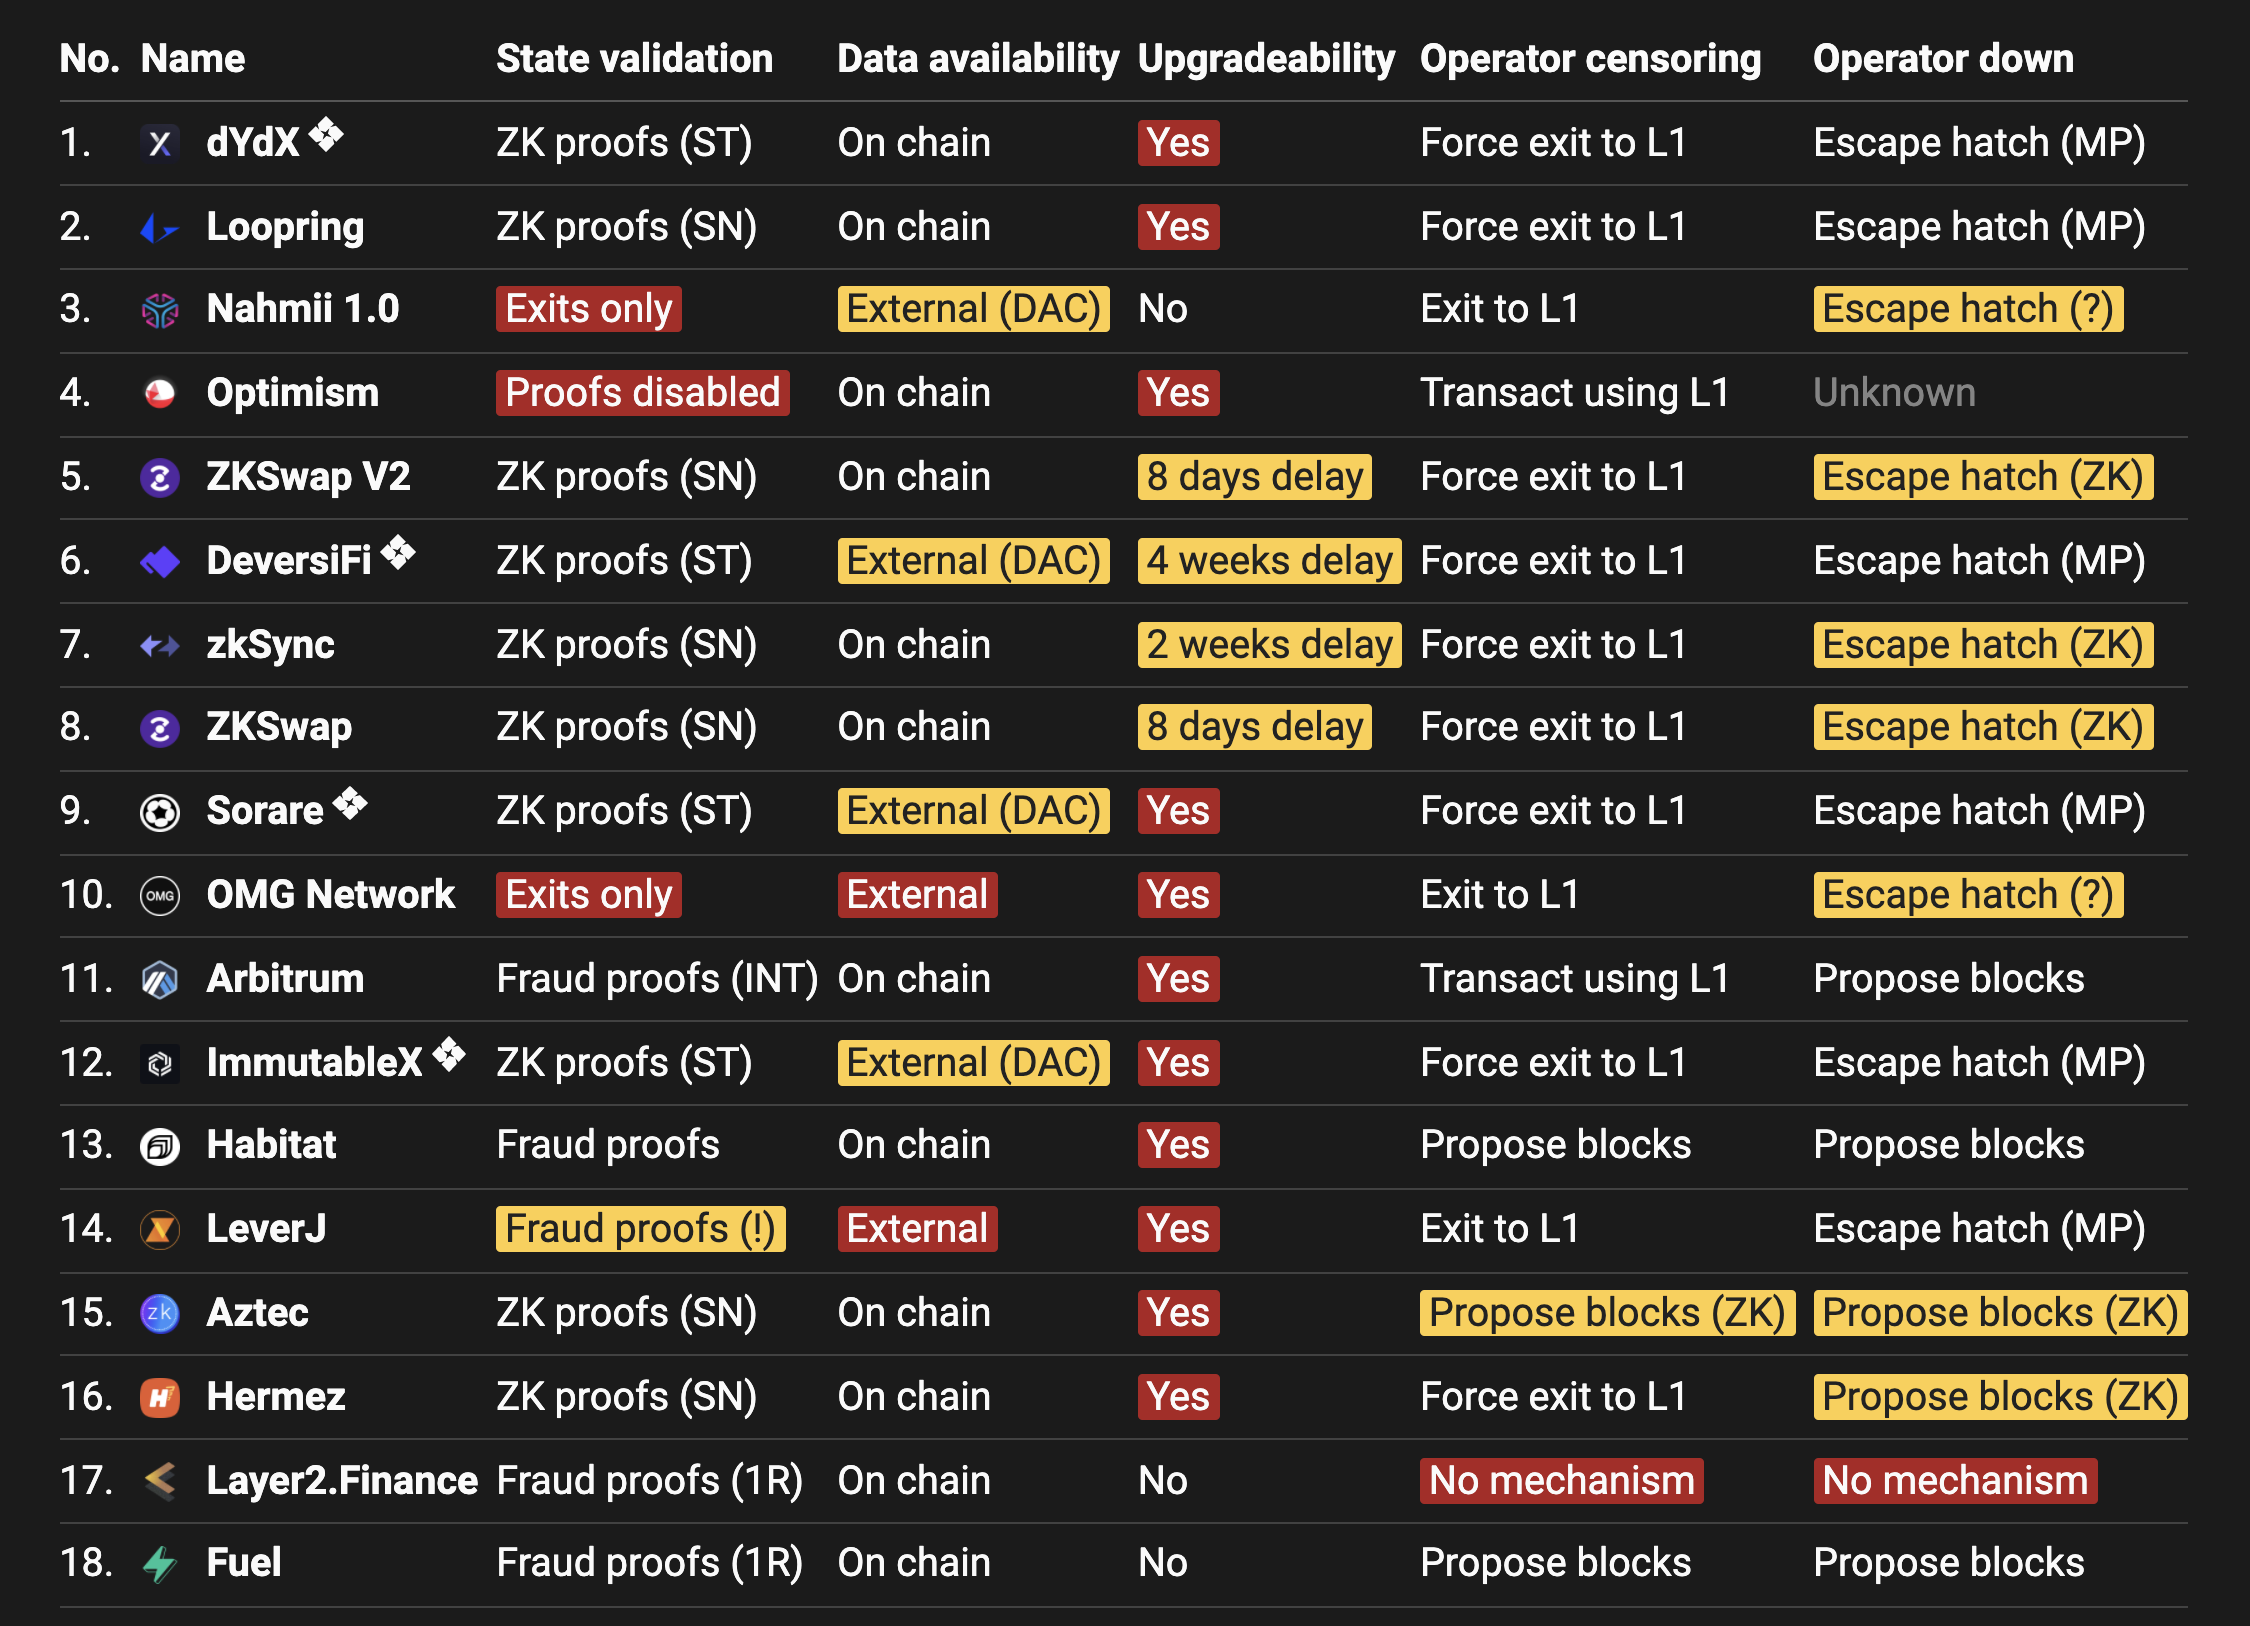Image resolution: width=2250 pixels, height=1626 pixels.
Task: Click the Aztec zk logo icon
Action: (x=160, y=1313)
